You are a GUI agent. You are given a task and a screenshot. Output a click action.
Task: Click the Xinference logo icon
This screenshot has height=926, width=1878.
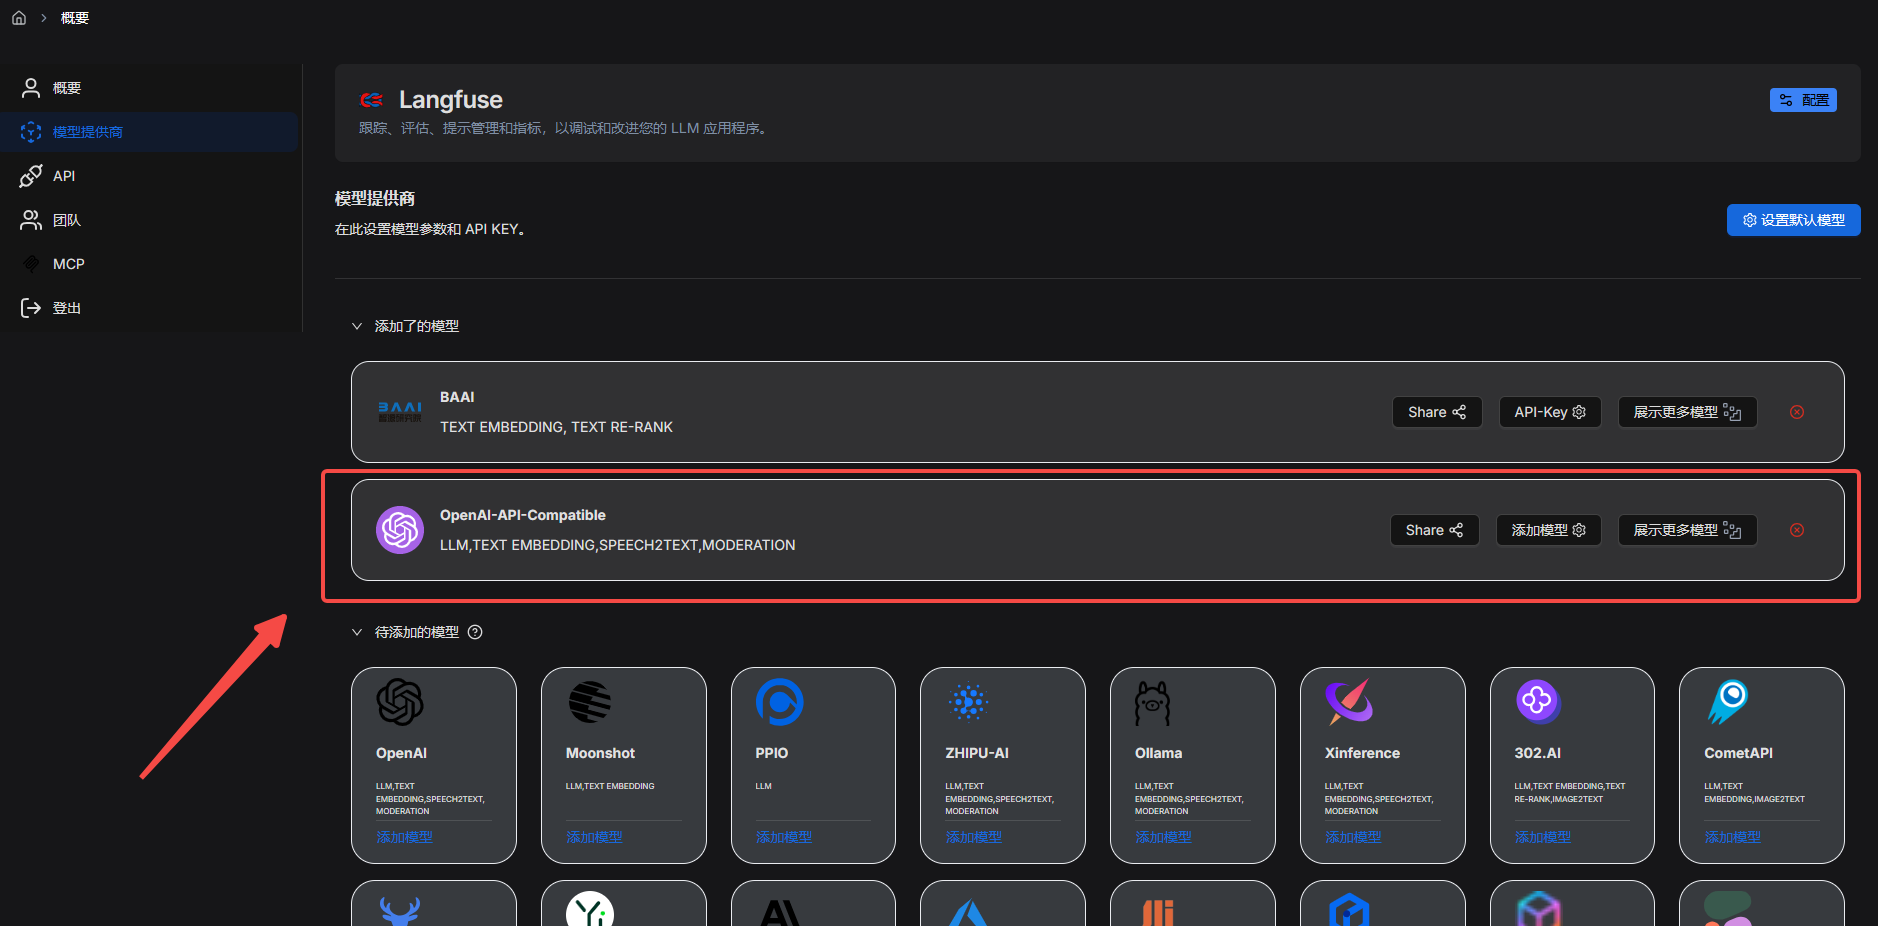pos(1349,702)
